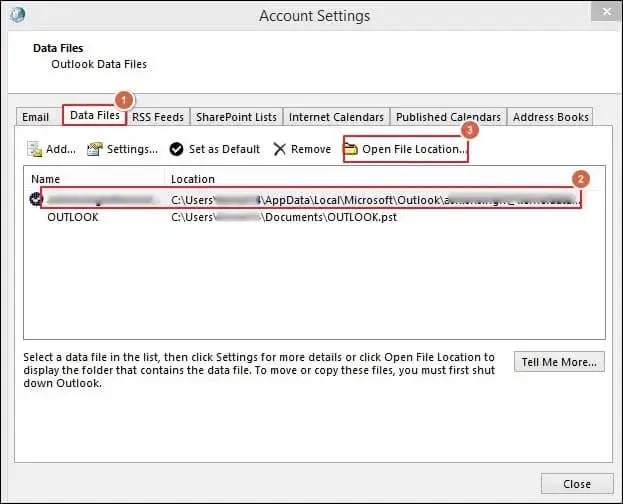The height and width of the screenshot is (504, 623).
Task: Click the Name column header
Action: coord(45,179)
